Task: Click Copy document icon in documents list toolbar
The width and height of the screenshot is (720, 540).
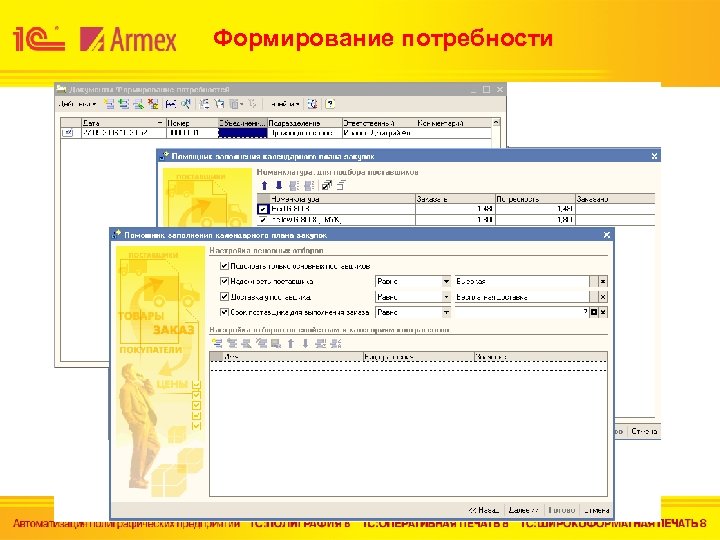Action: tap(124, 104)
